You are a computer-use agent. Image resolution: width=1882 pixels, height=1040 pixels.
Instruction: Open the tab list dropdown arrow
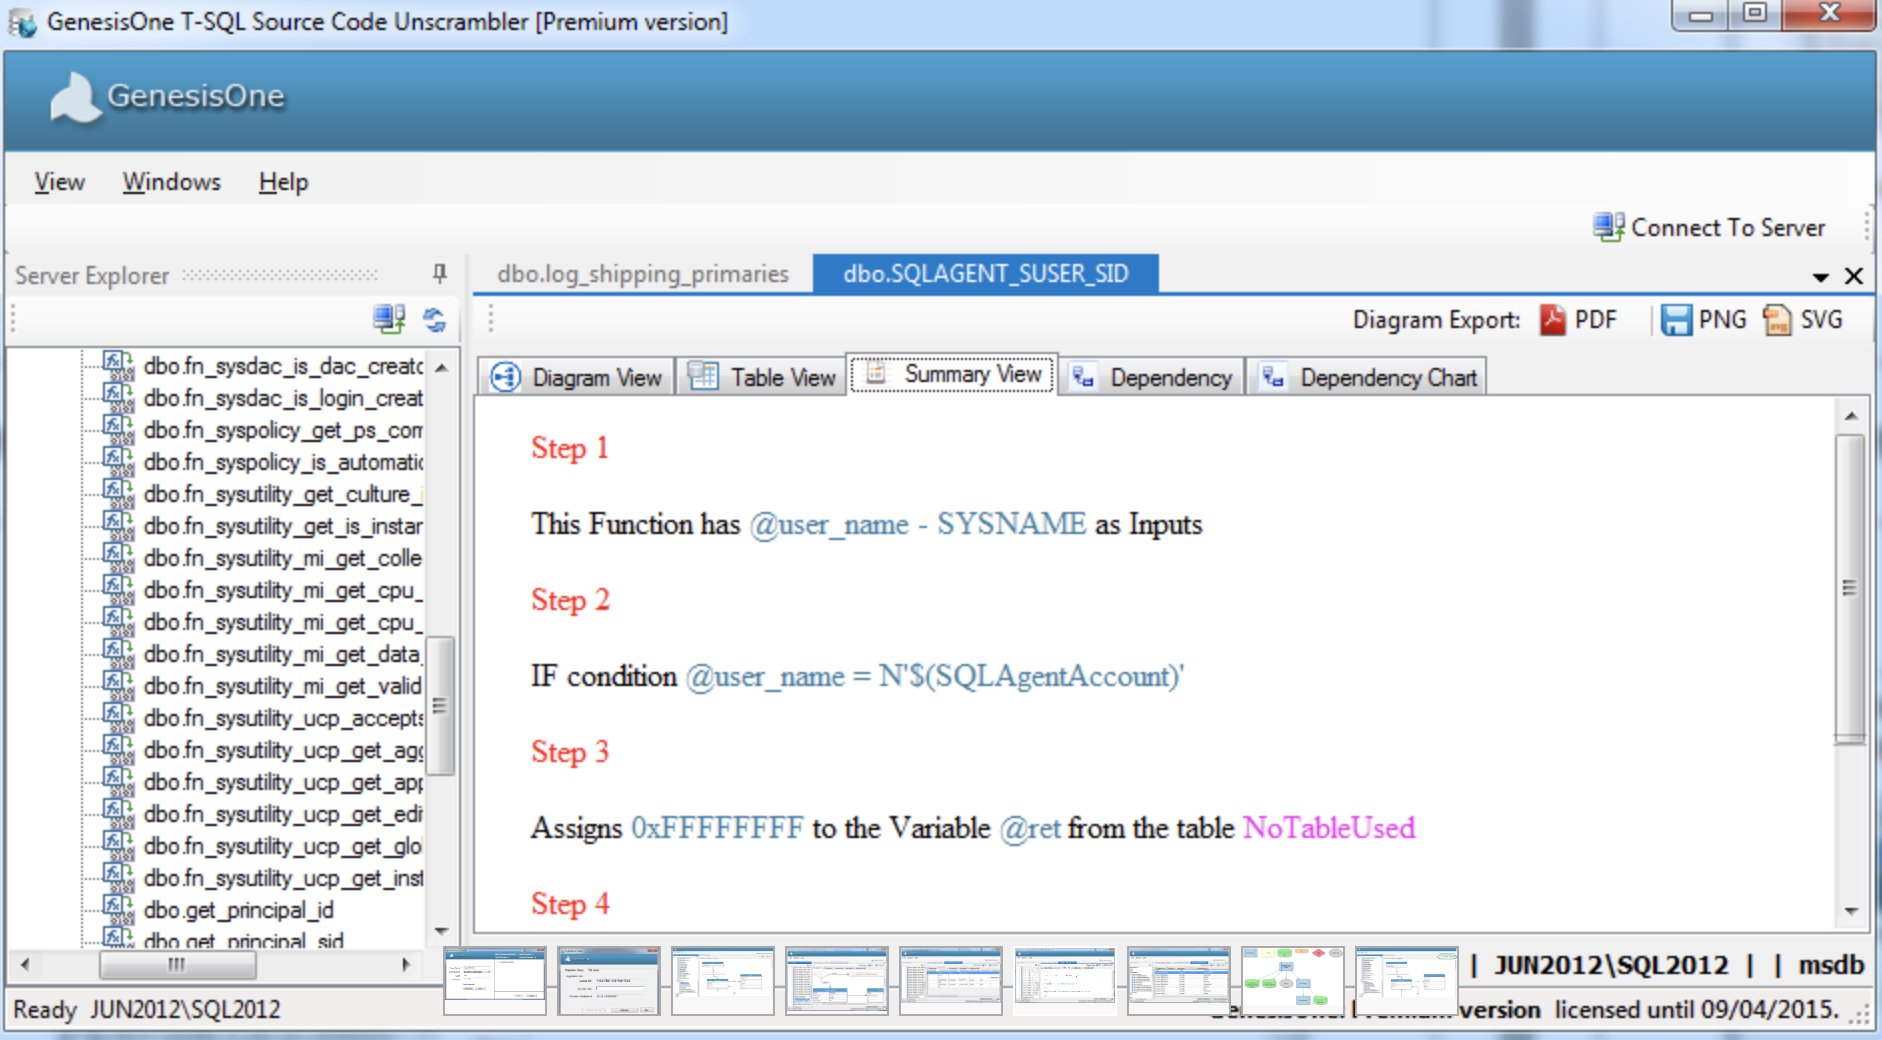coord(1821,276)
